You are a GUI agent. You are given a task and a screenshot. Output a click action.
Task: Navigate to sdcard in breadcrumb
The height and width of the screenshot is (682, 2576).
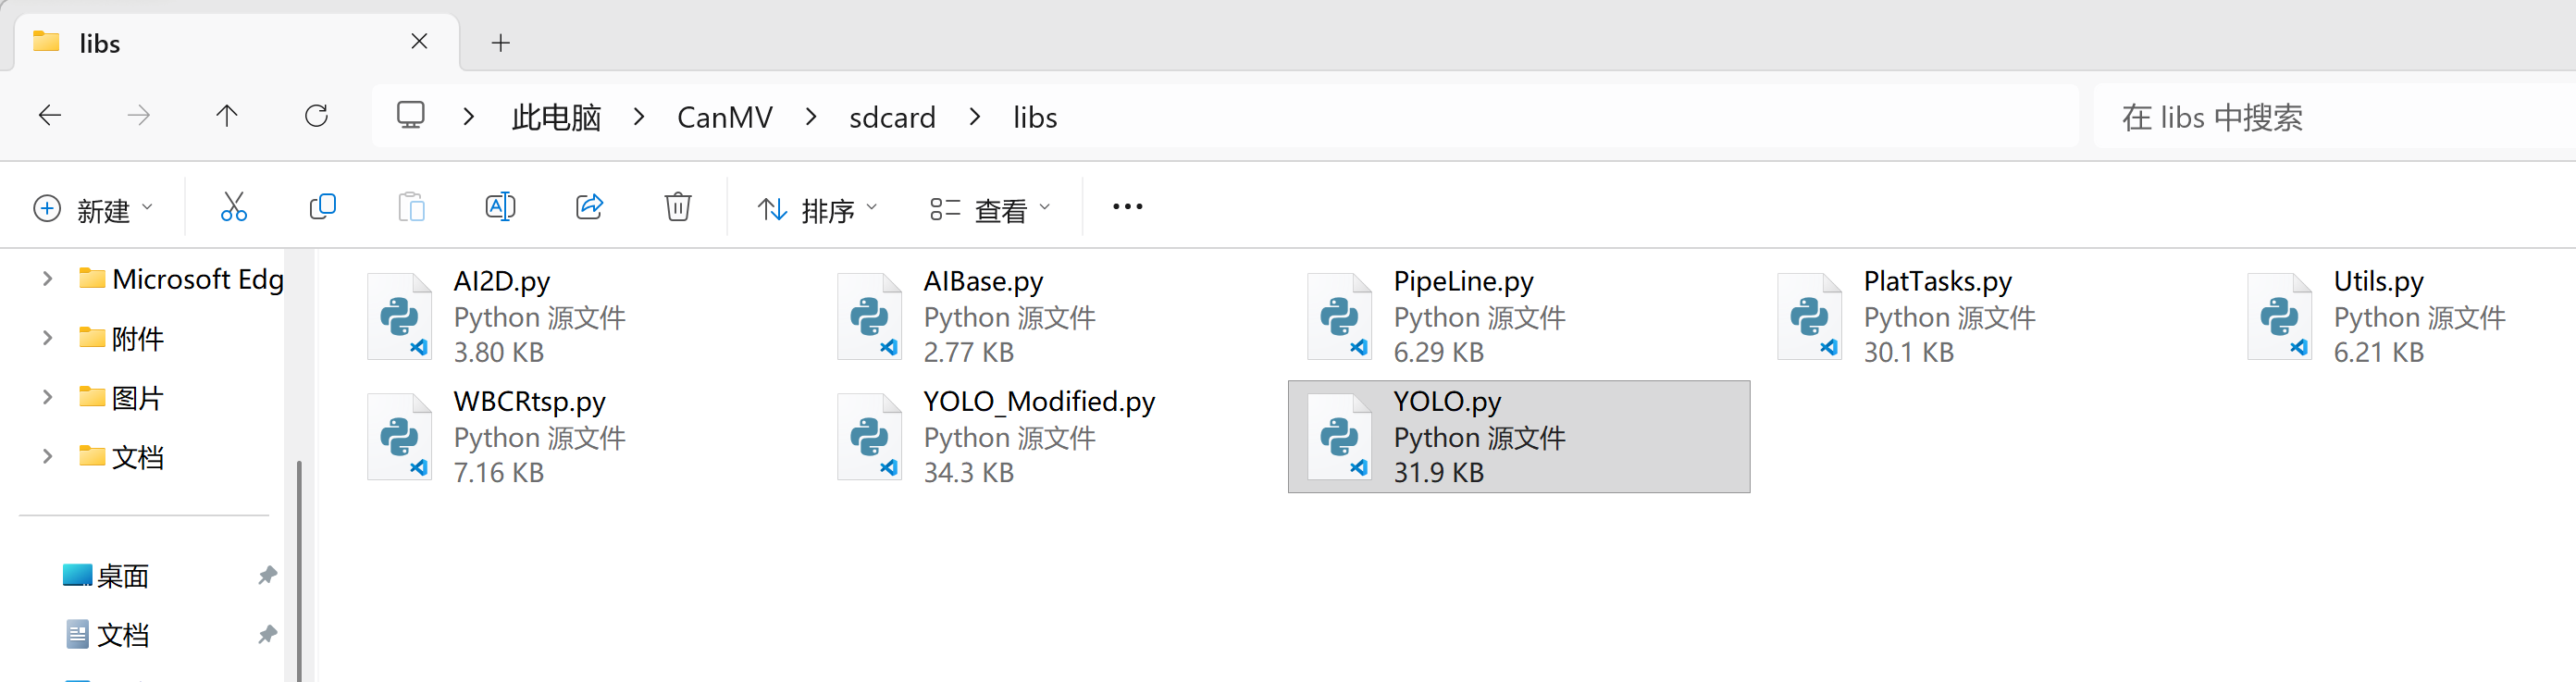pos(892,117)
